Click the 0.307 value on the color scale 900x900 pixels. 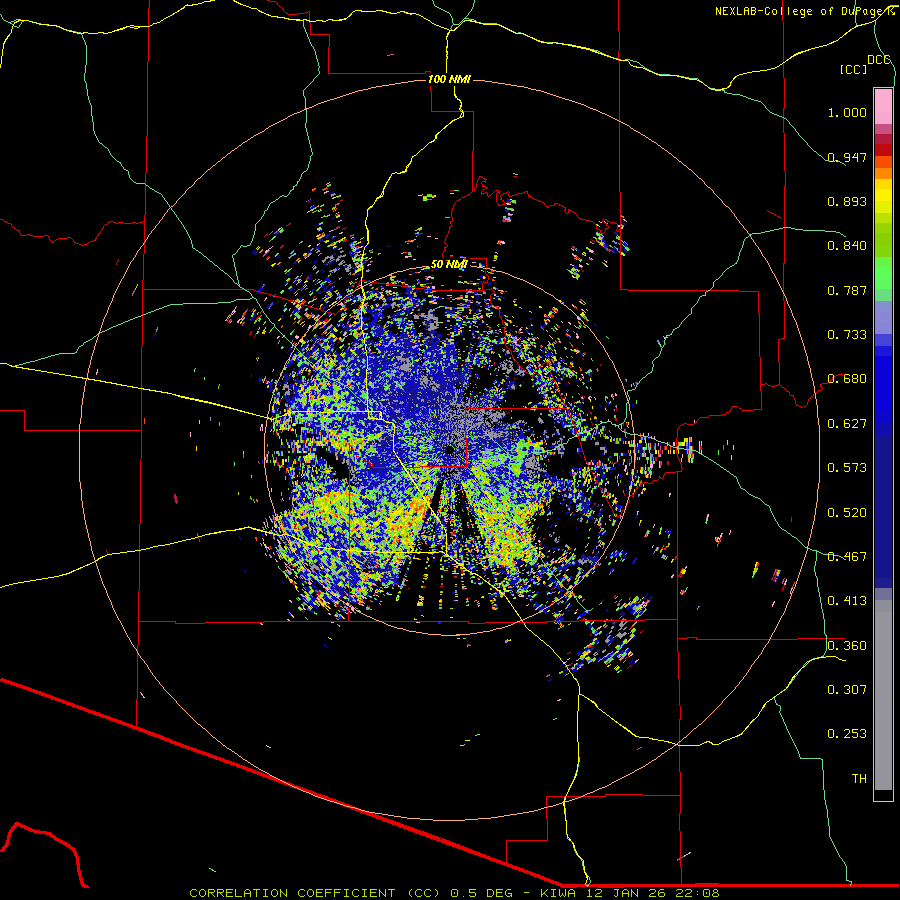click(847, 690)
